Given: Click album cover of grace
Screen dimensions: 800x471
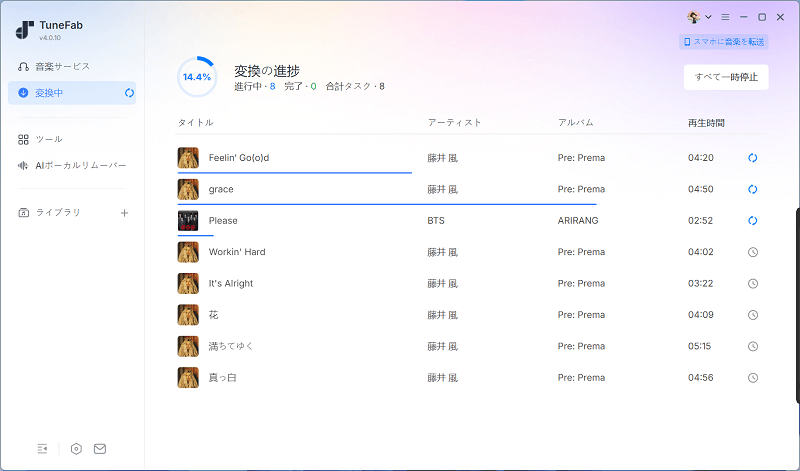Looking at the screenshot, I should pyautogui.click(x=188, y=189).
